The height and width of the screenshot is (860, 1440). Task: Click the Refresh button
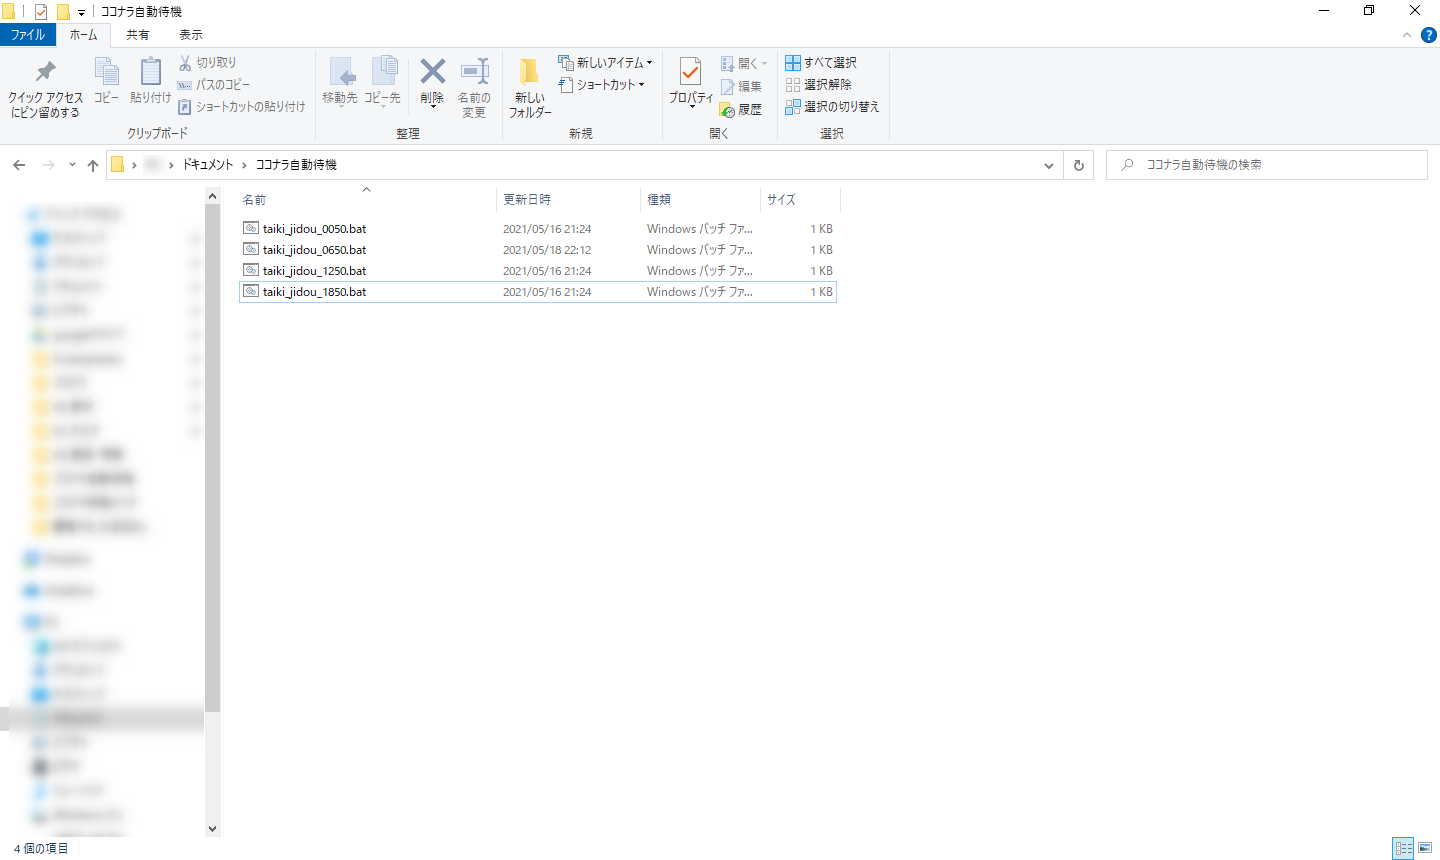point(1079,165)
